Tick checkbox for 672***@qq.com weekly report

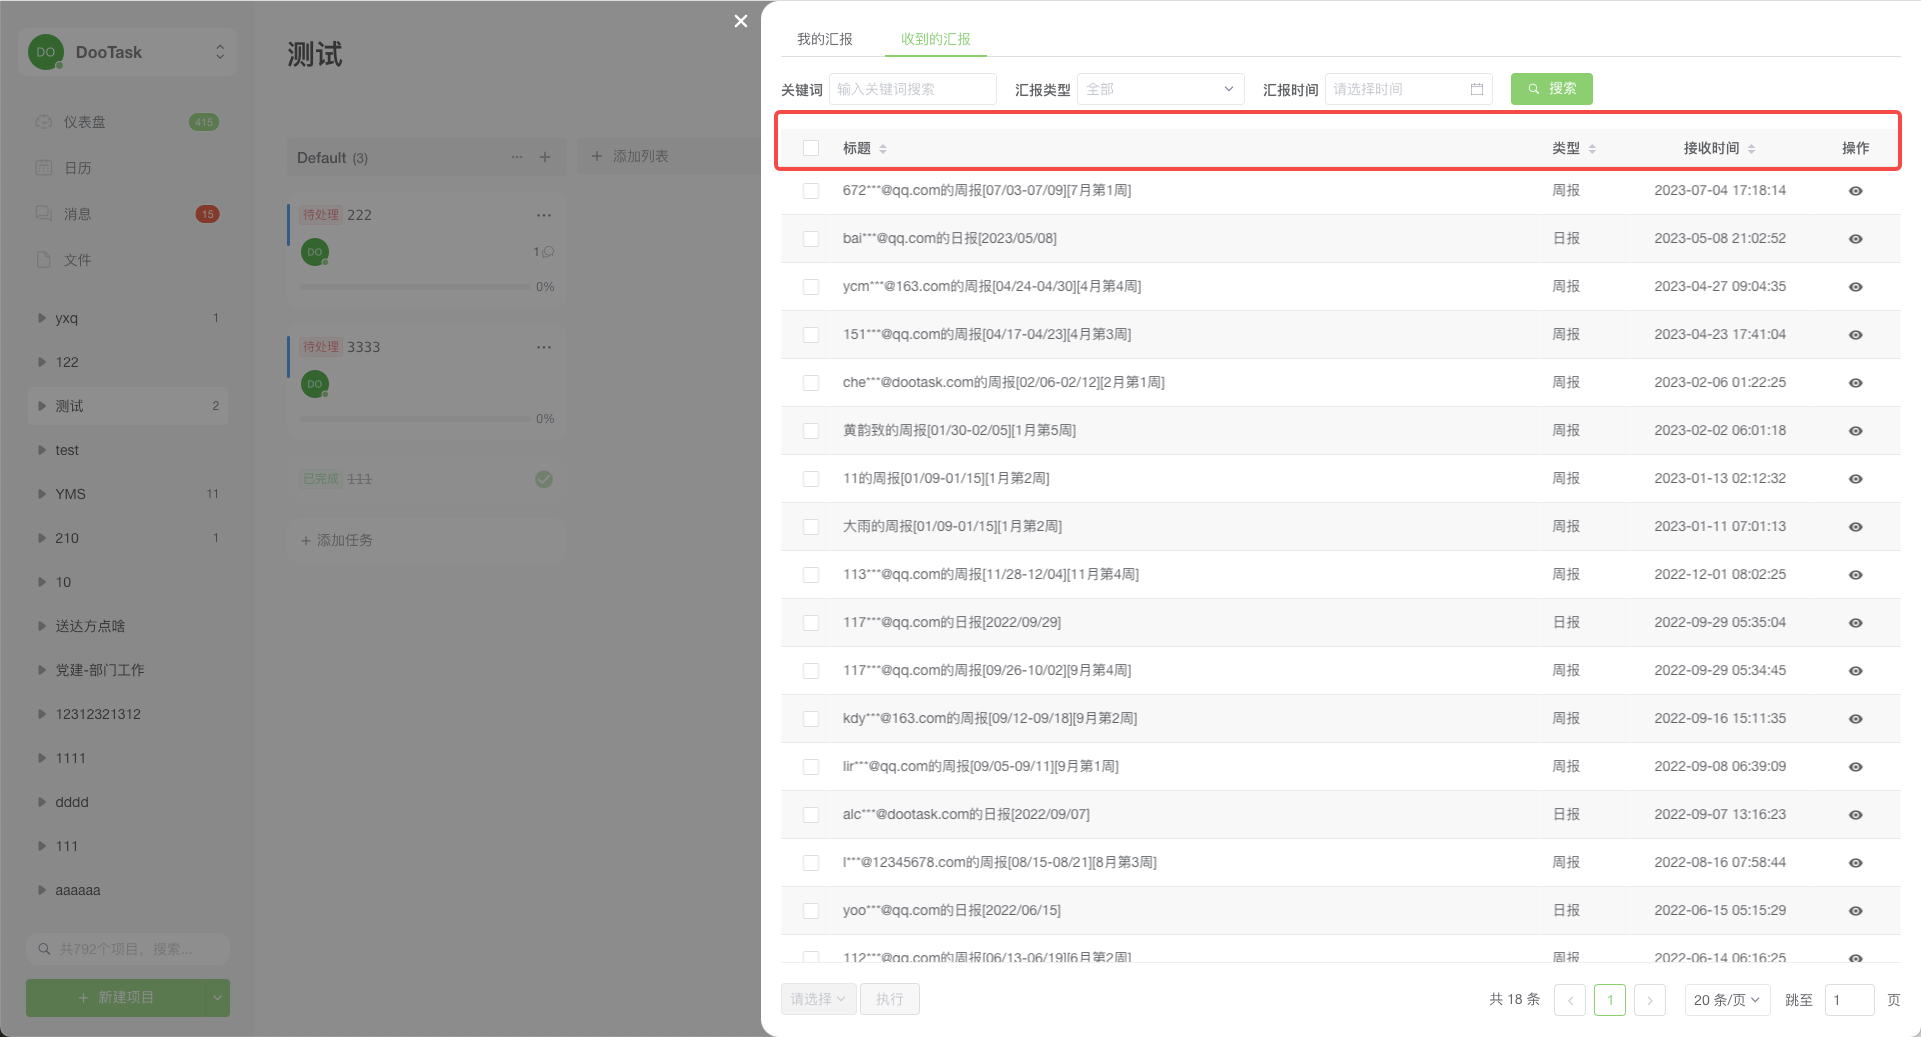[x=811, y=191]
